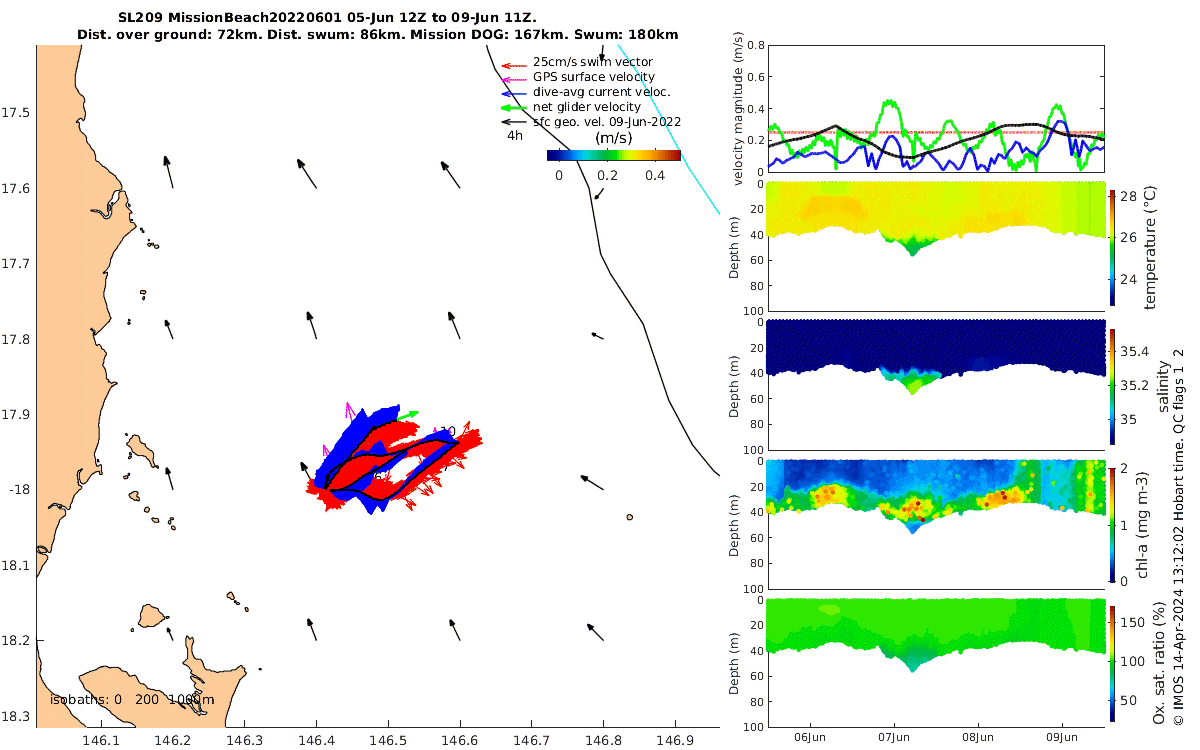This screenshot has width=1200, height=750.
Task: Click the salinity depth section panel
Action: pyautogui.click(x=935, y=385)
